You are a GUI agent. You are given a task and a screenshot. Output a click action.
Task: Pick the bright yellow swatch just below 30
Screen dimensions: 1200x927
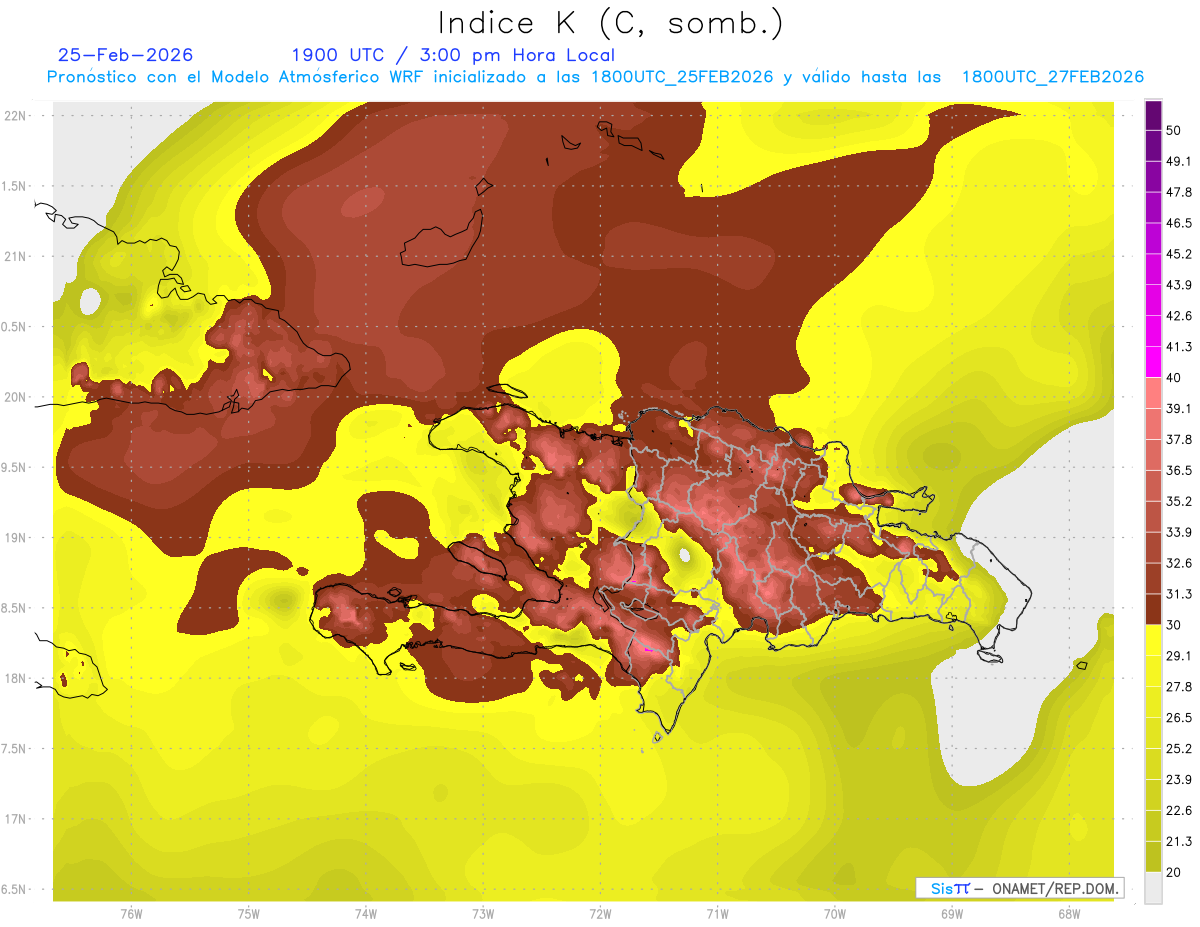tap(1153, 640)
